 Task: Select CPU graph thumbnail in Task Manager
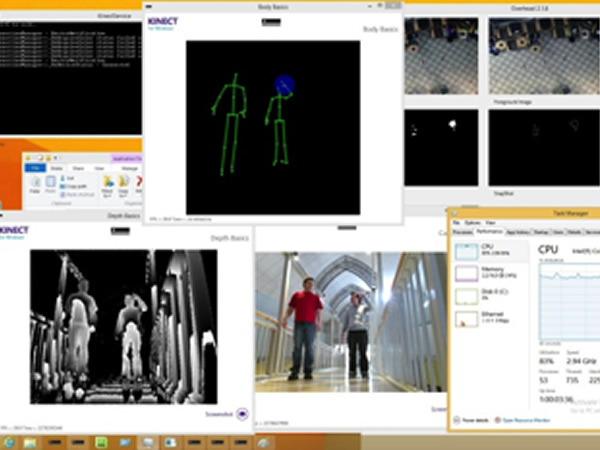(x=466, y=251)
